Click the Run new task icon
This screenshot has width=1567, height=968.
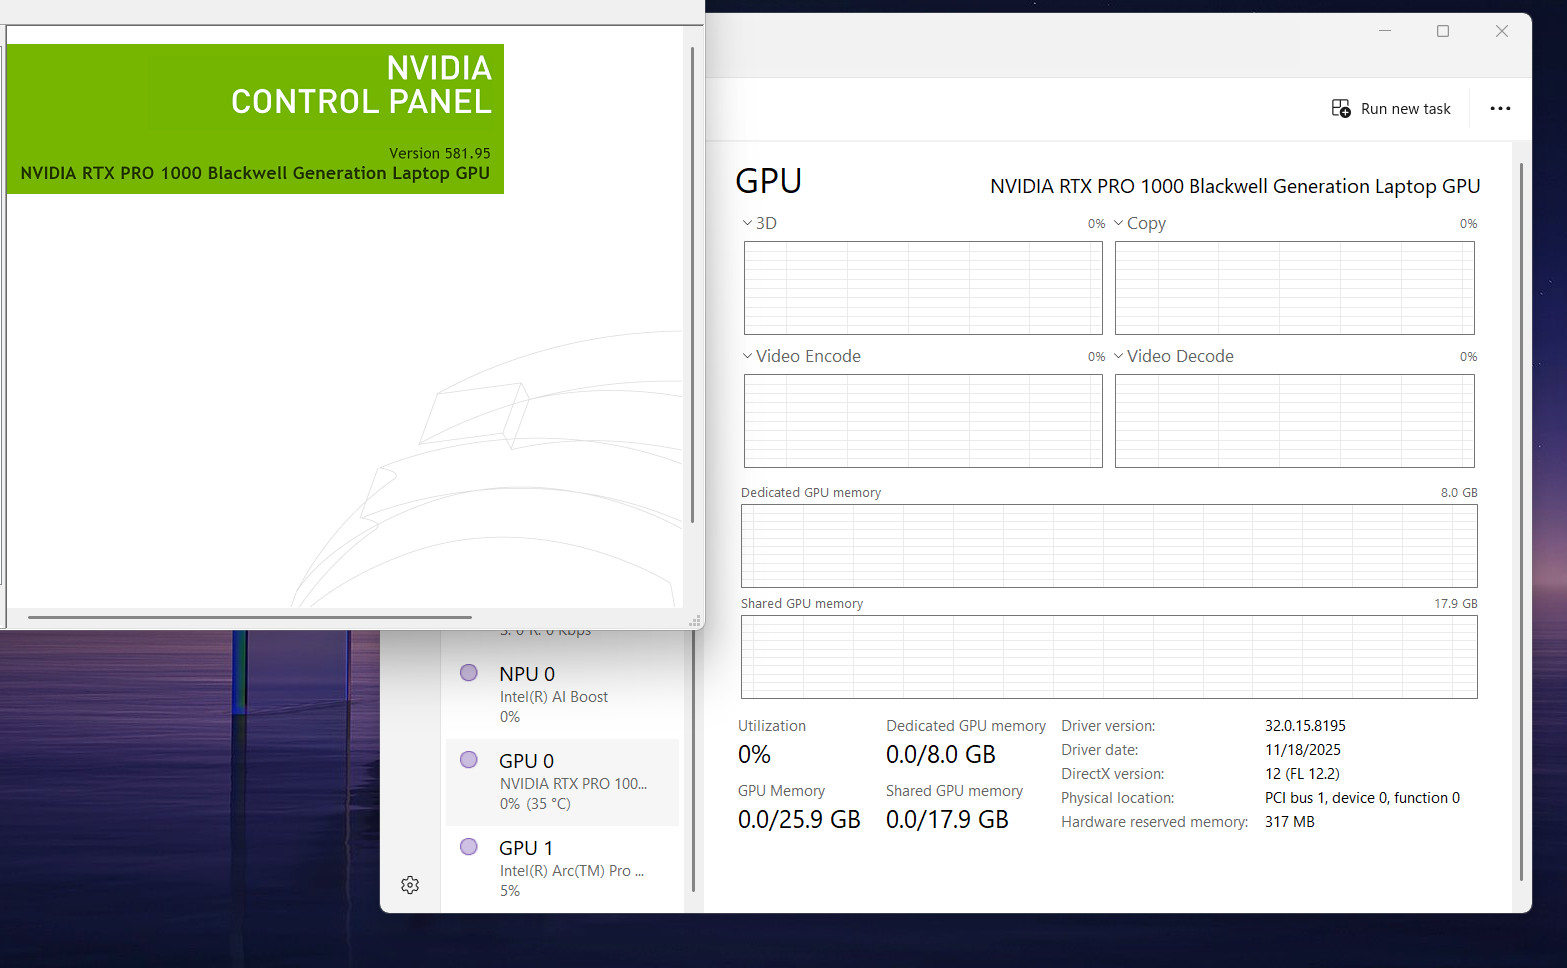1341,108
